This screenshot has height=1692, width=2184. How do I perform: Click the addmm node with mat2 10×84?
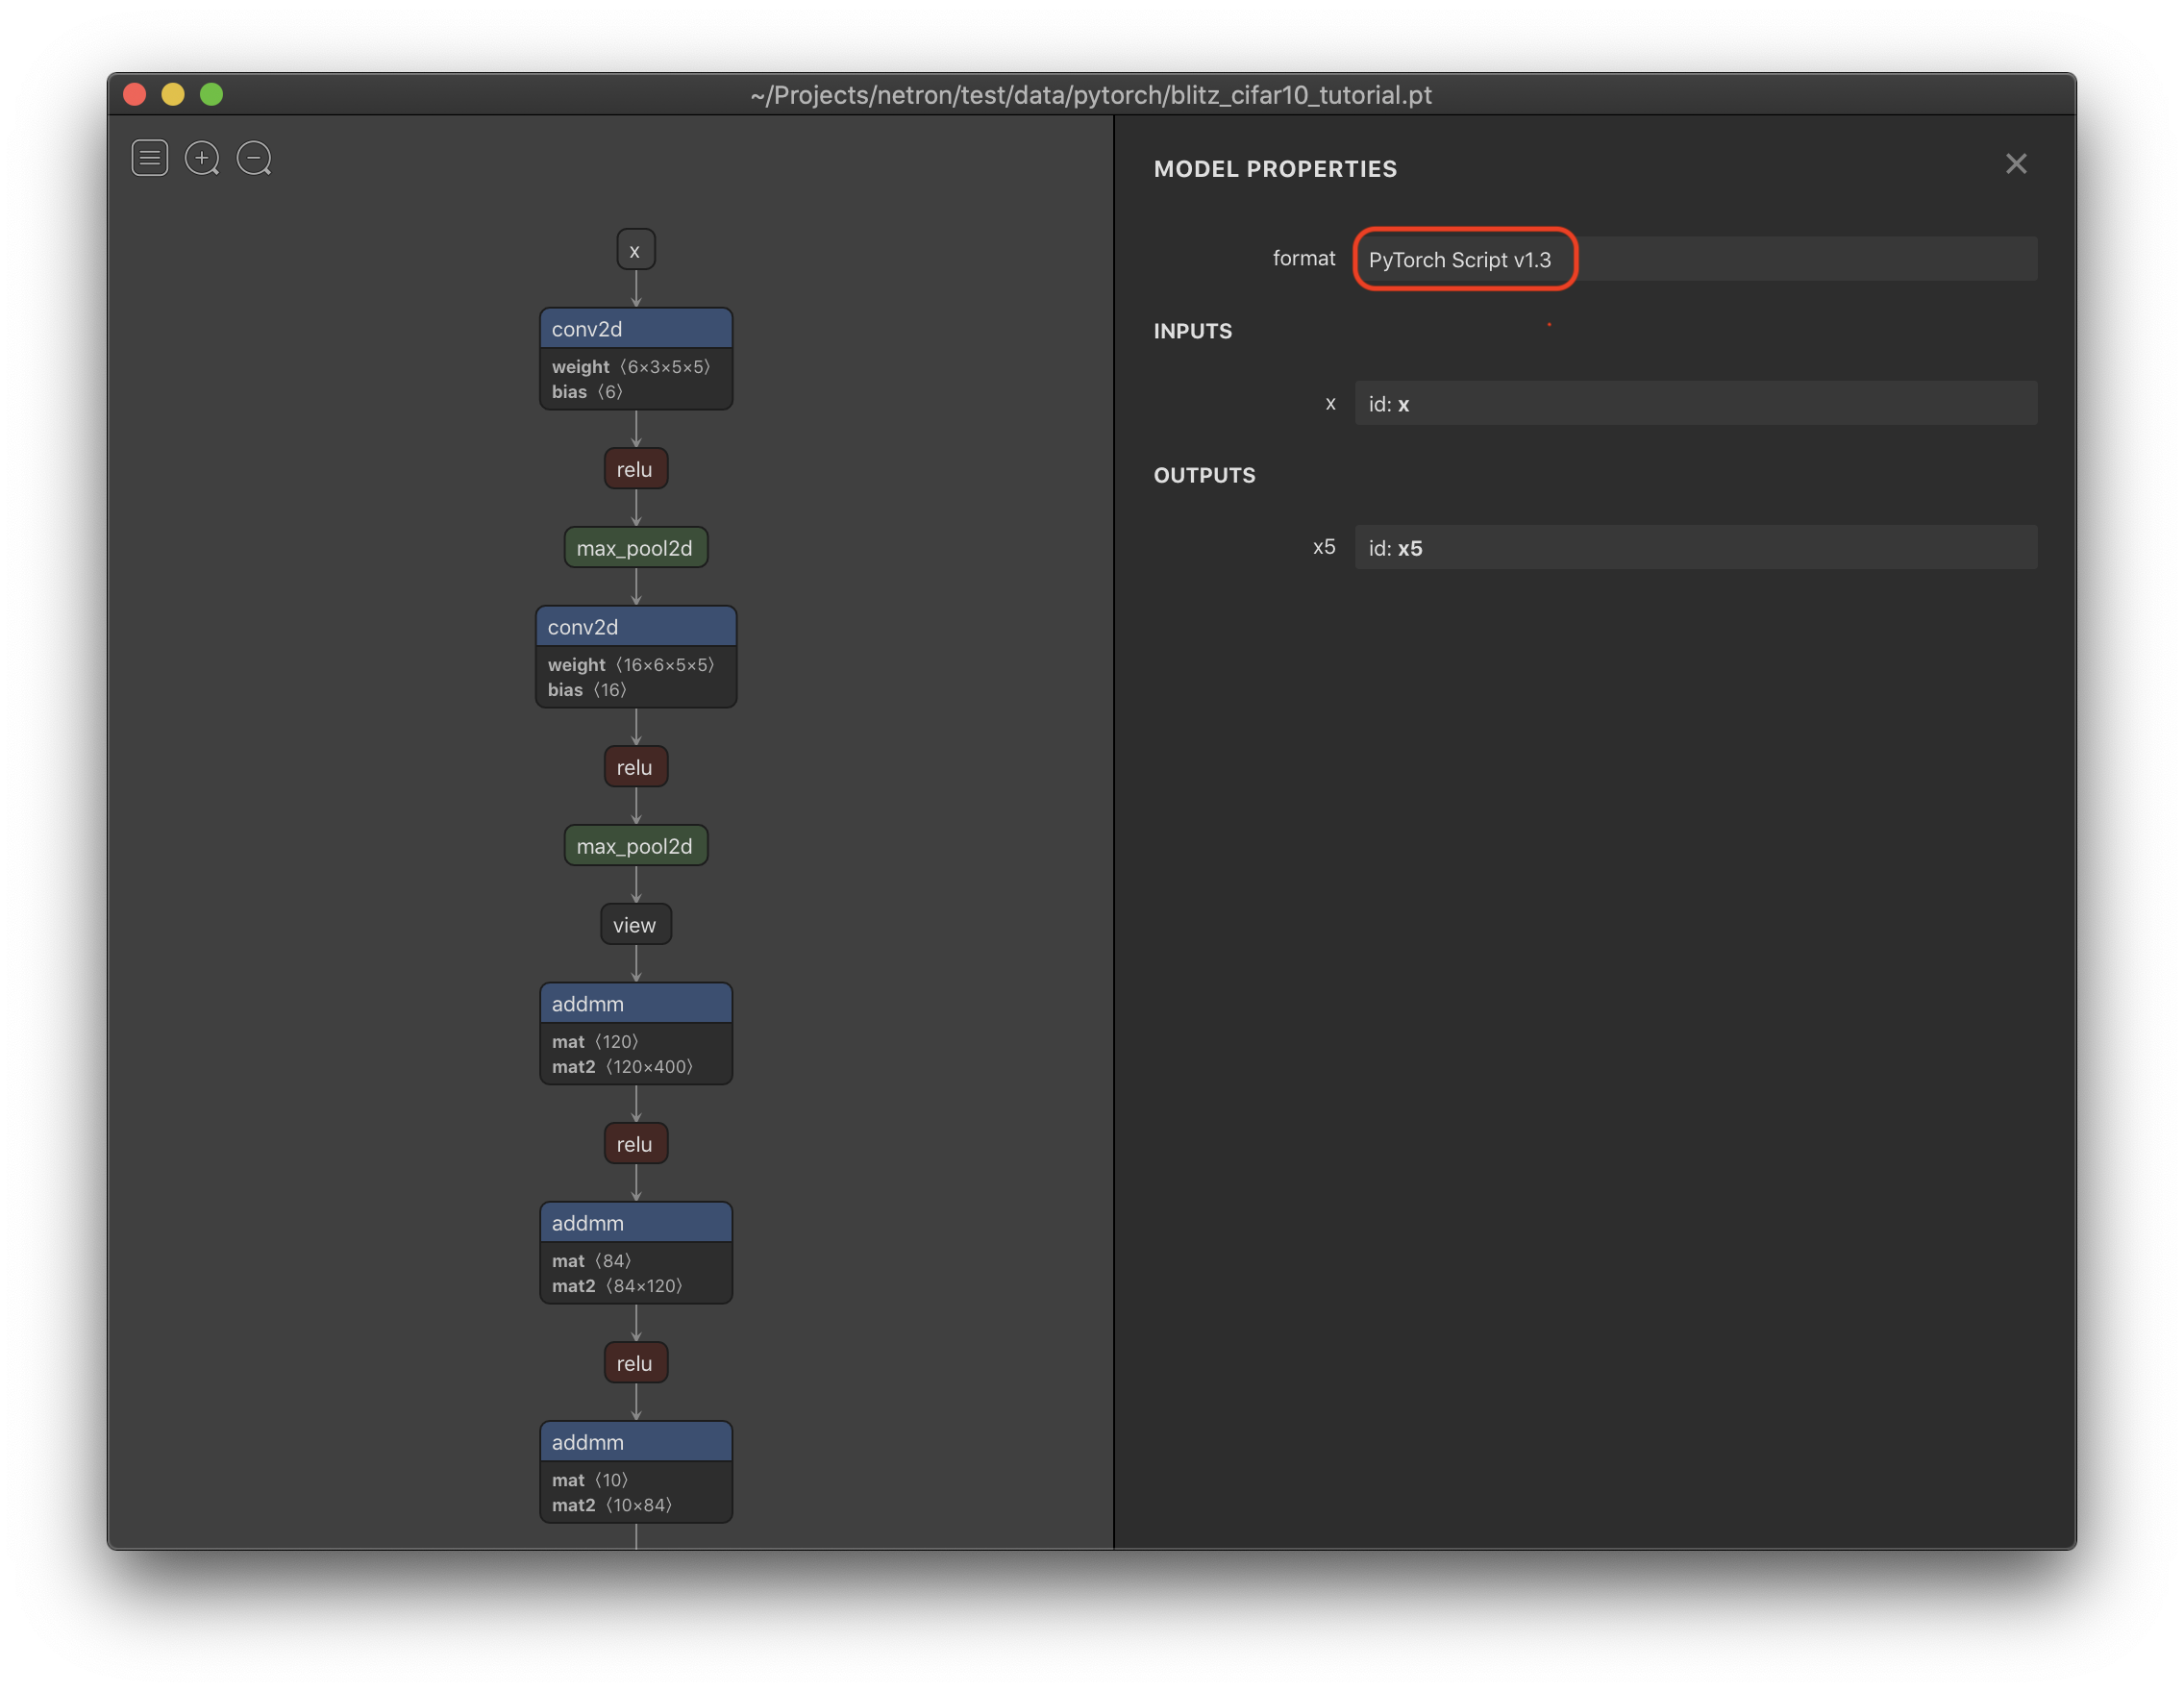pos(635,1442)
